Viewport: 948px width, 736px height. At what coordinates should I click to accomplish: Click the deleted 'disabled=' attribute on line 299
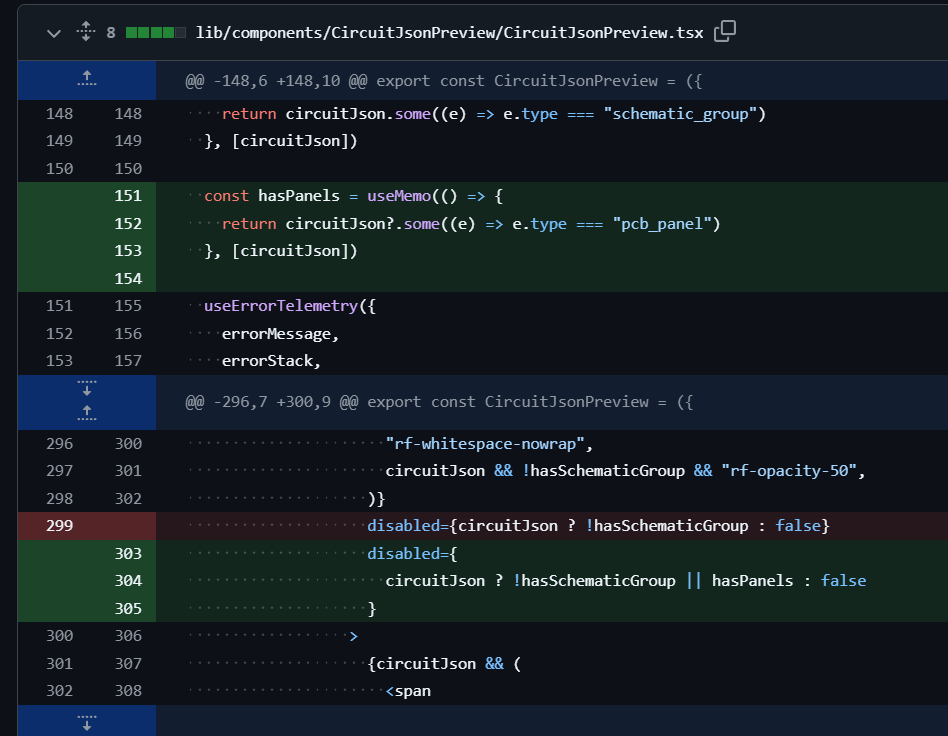[x=407, y=526]
